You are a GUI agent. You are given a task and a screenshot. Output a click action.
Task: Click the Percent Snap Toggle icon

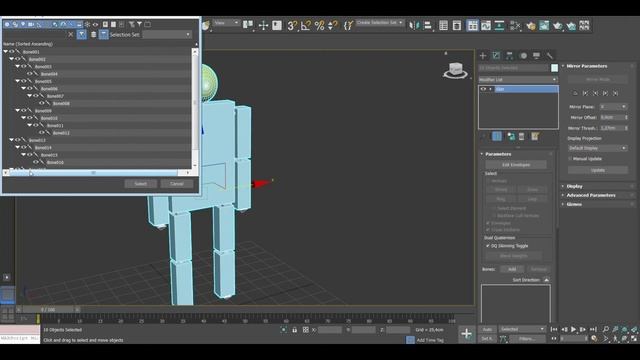click(x=319, y=26)
